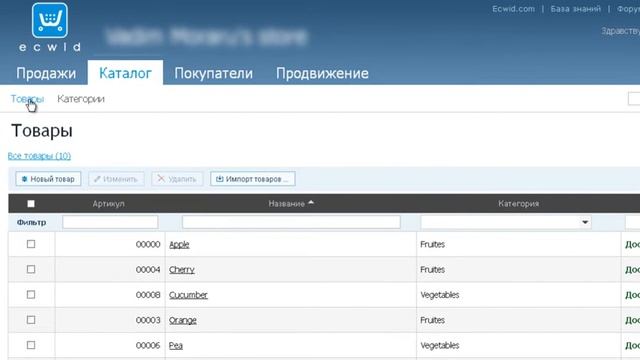Focus the Артикул filter input field

(110, 222)
